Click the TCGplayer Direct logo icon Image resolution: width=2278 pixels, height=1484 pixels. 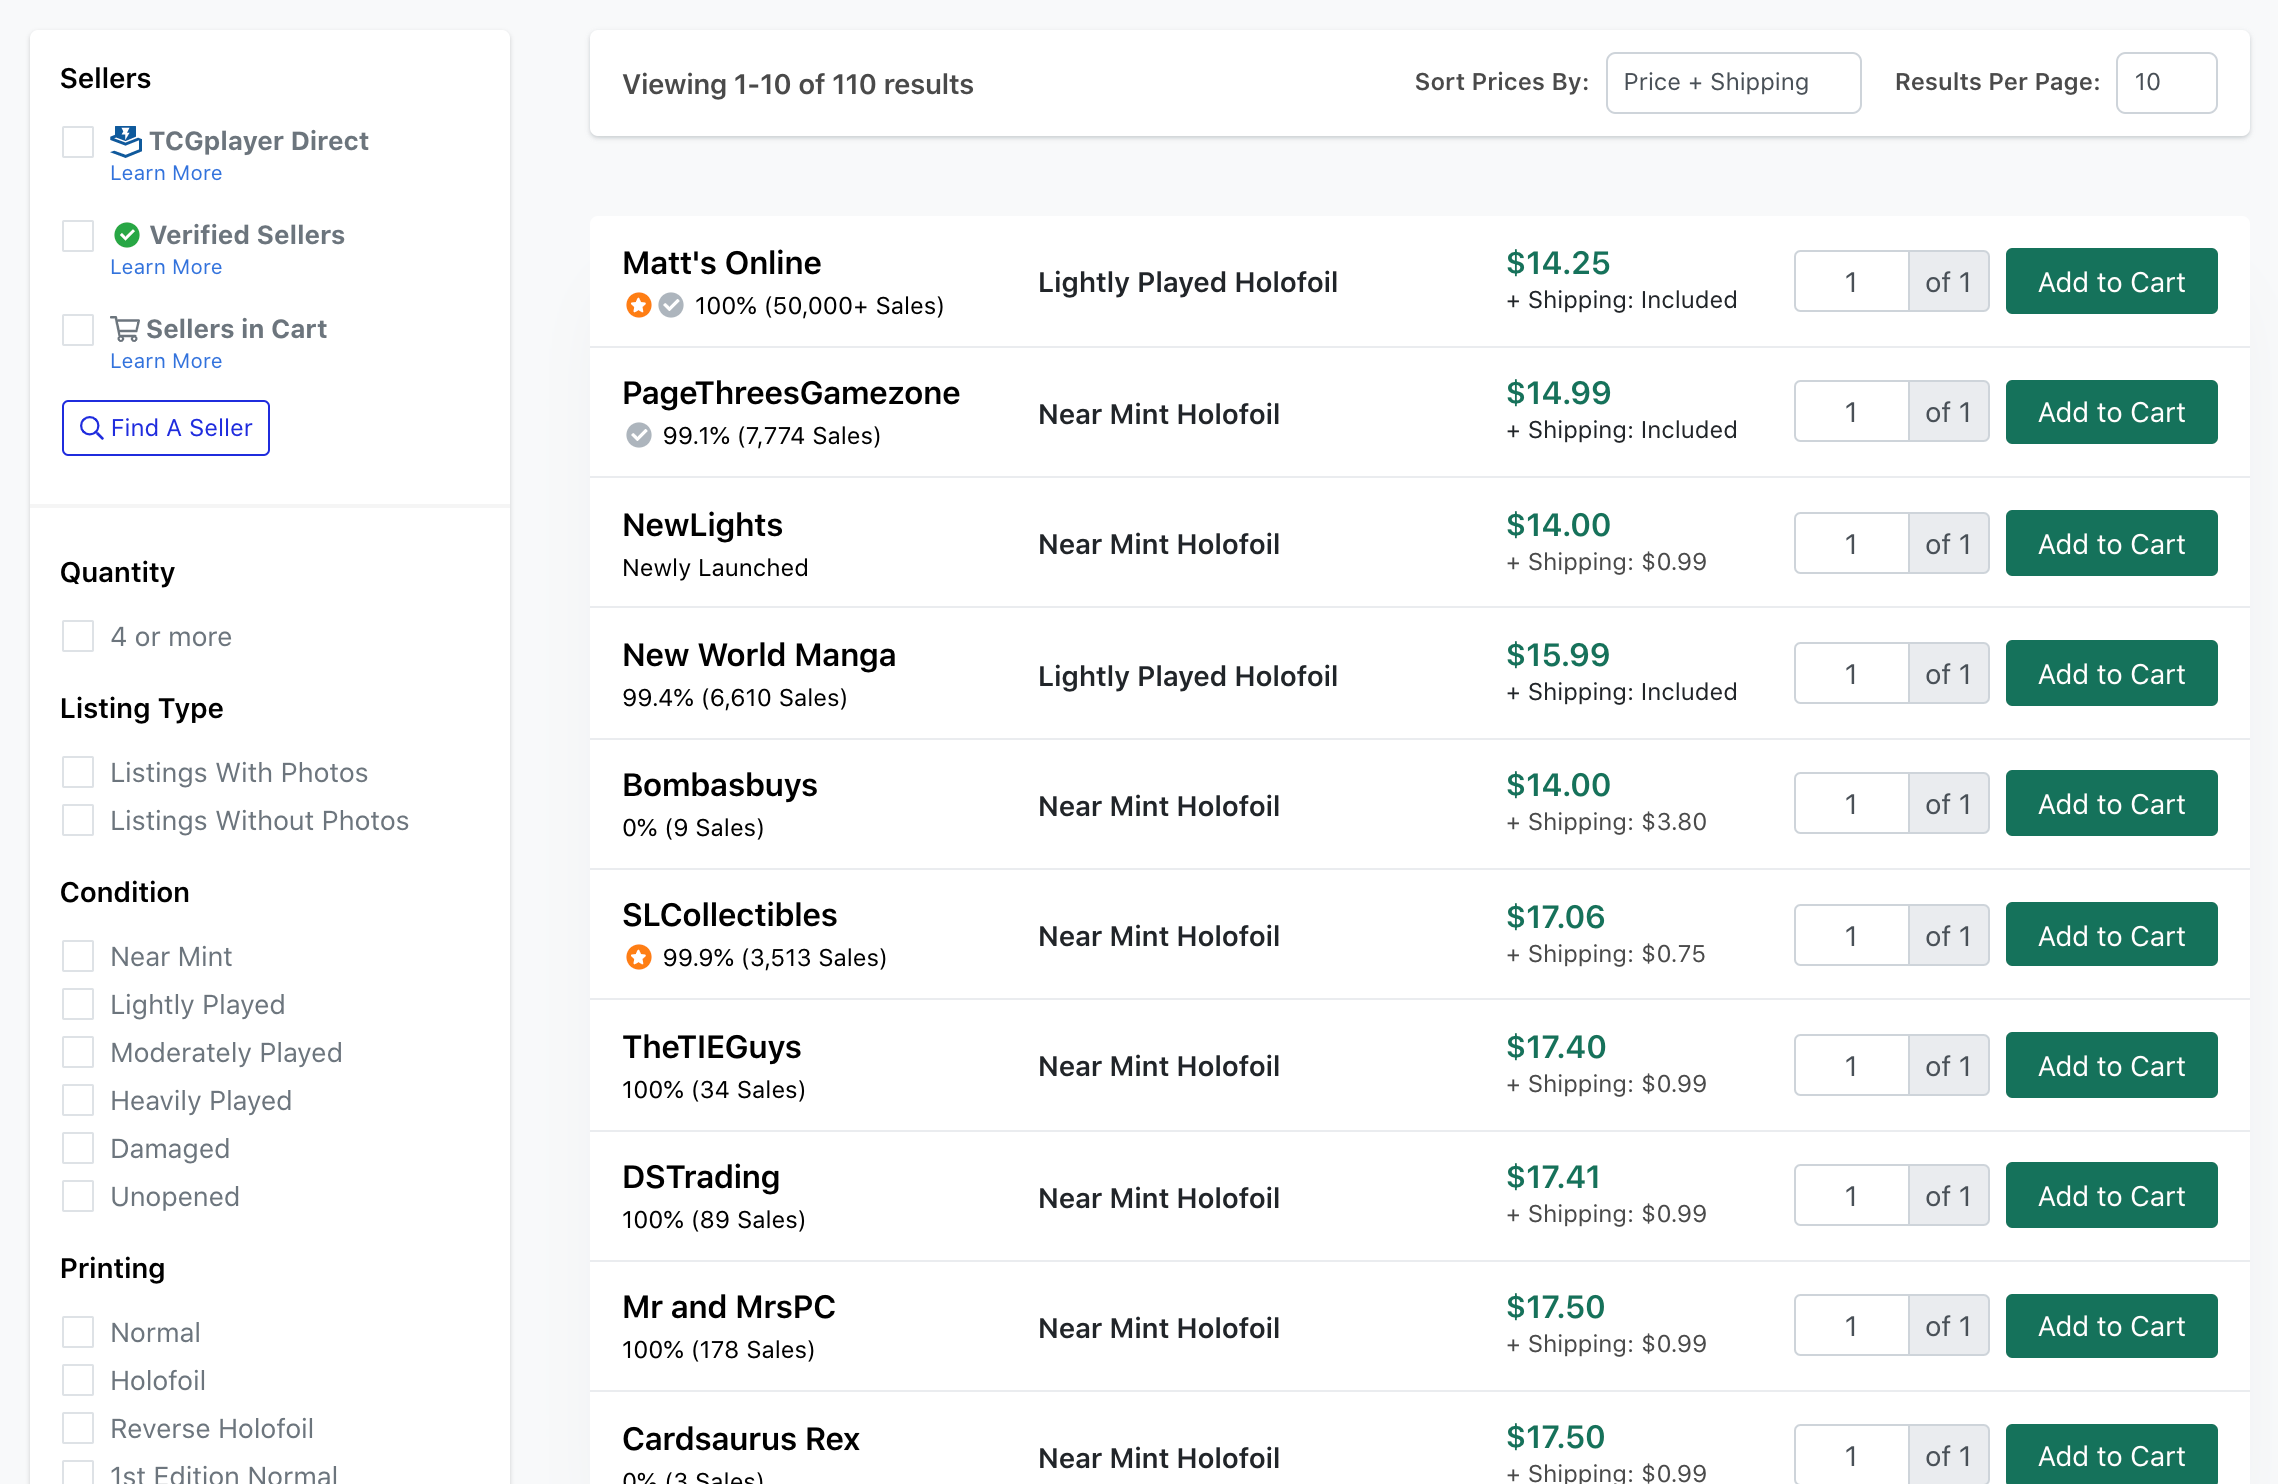click(126, 141)
